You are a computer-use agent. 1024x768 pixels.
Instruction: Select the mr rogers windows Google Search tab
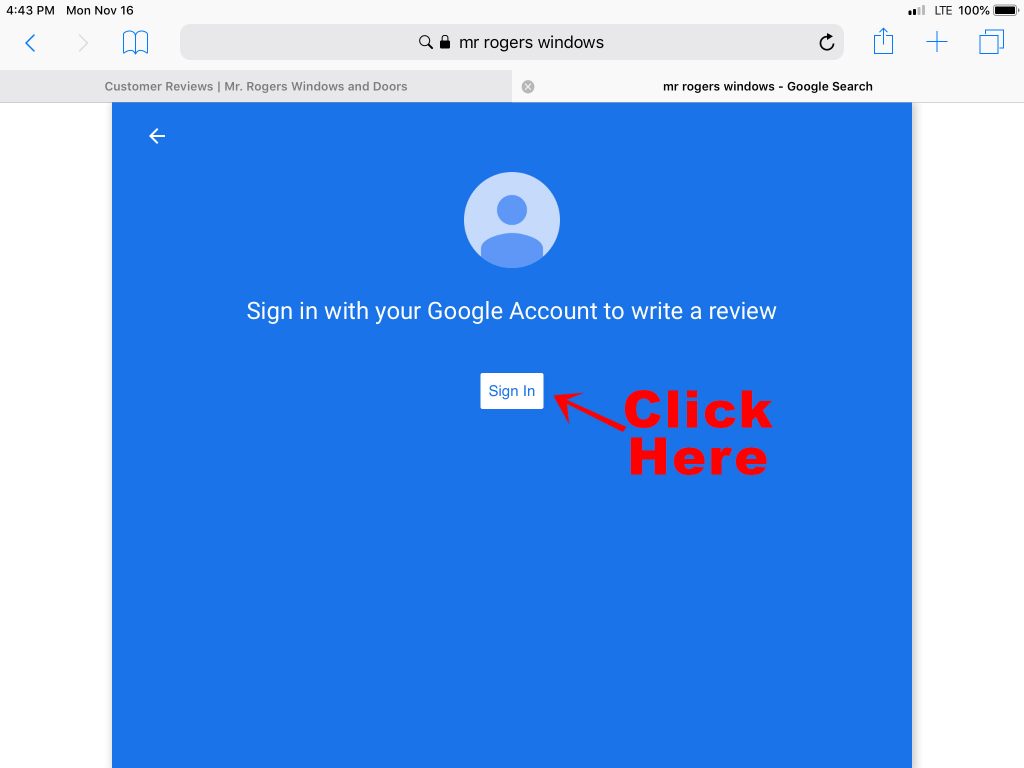click(768, 86)
